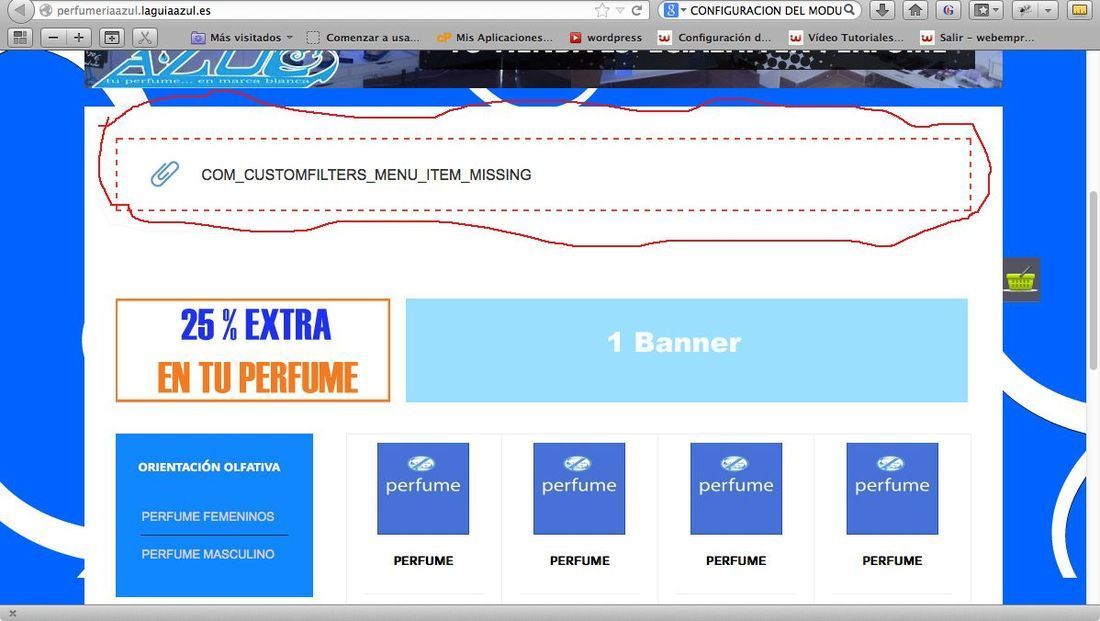Screen dimensions: 1100x621
Task: Open the PERFUME MASCULINO menu item
Action: (208, 554)
